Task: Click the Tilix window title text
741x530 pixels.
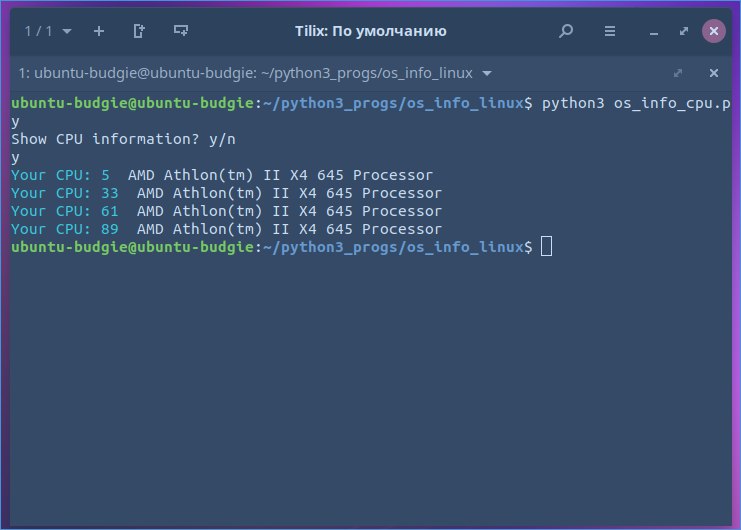Action: coord(371,31)
